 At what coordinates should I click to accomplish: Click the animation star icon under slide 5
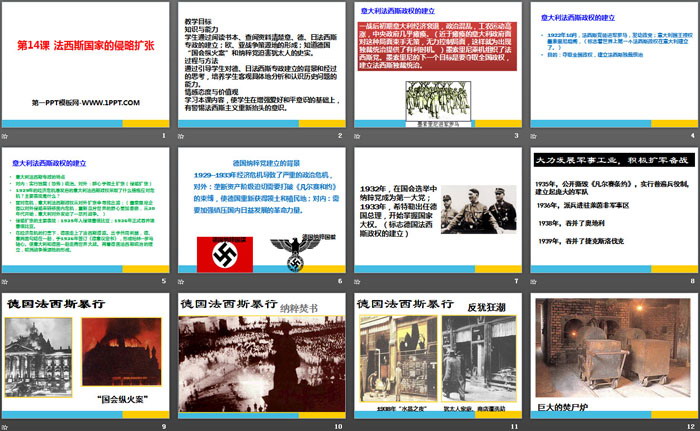pyautogui.click(x=5, y=282)
